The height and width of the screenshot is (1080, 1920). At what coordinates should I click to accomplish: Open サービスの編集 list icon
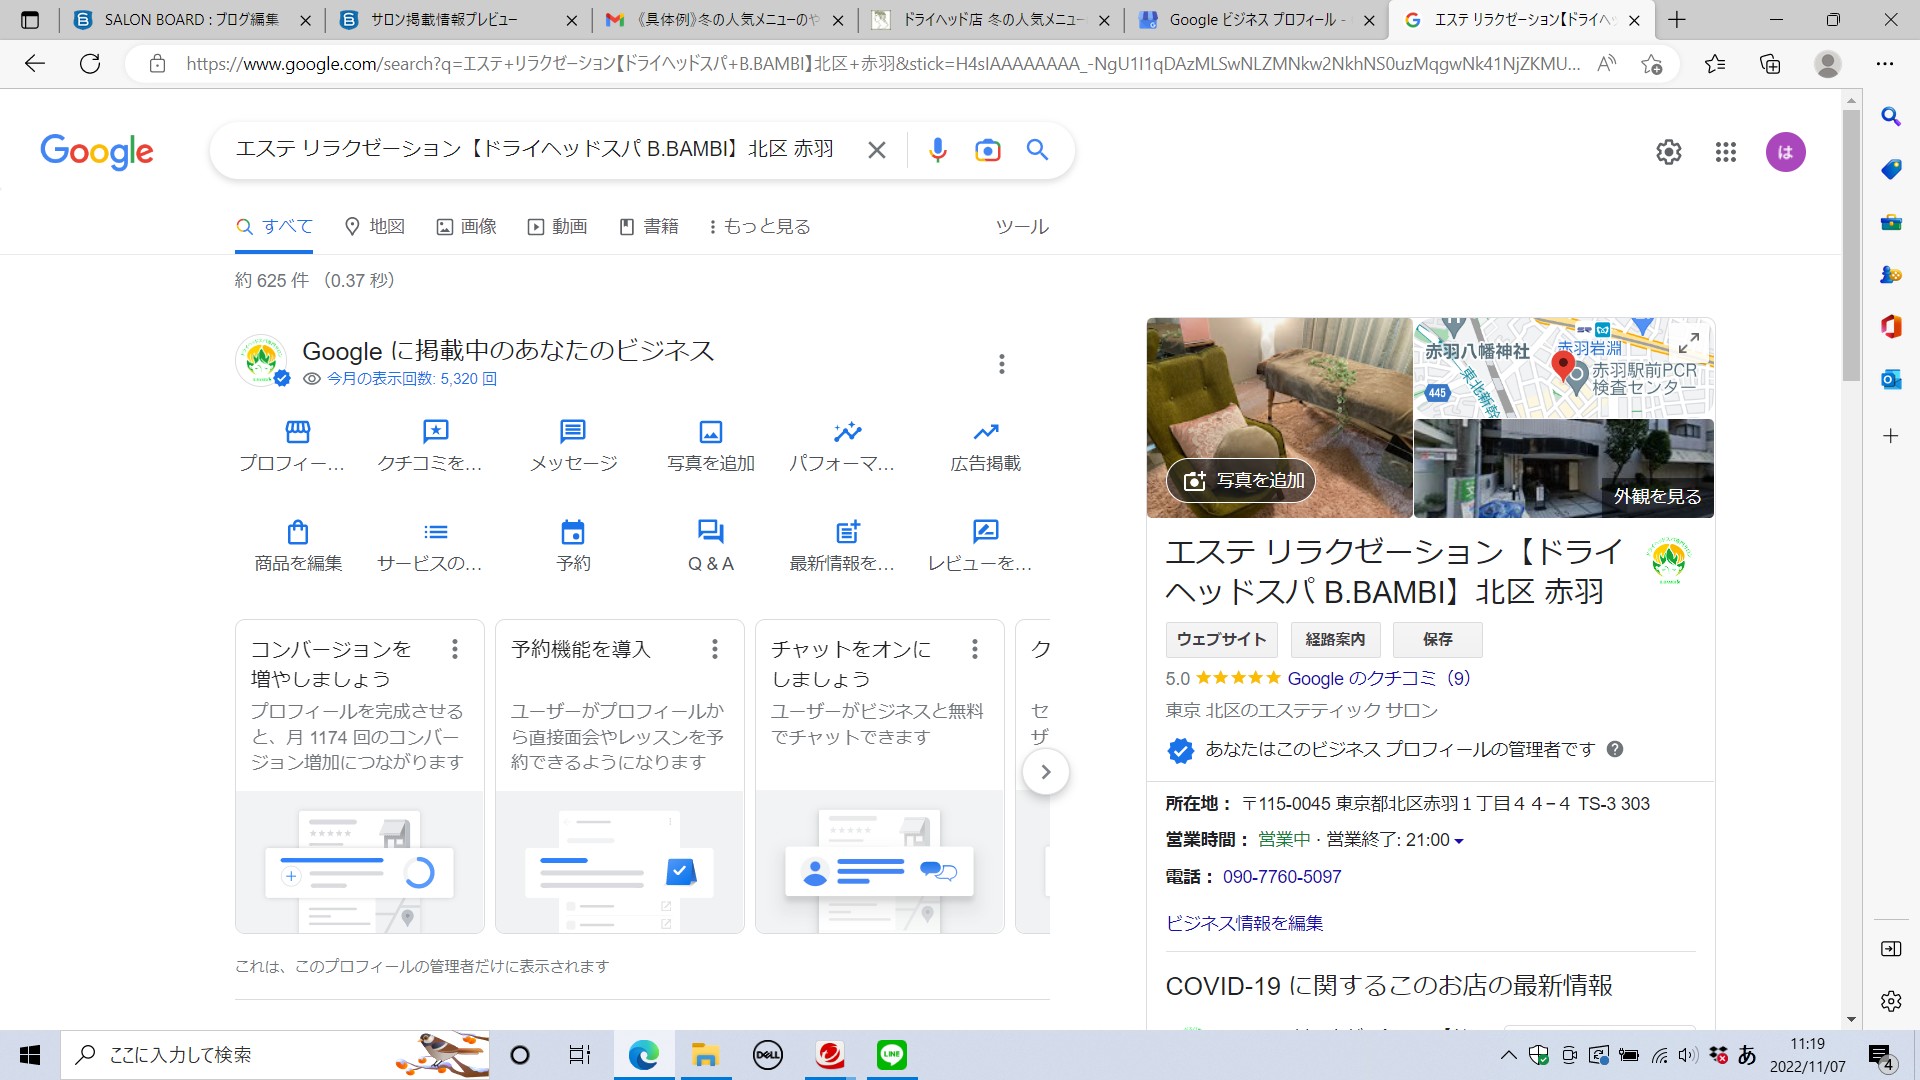[x=436, y=531]
